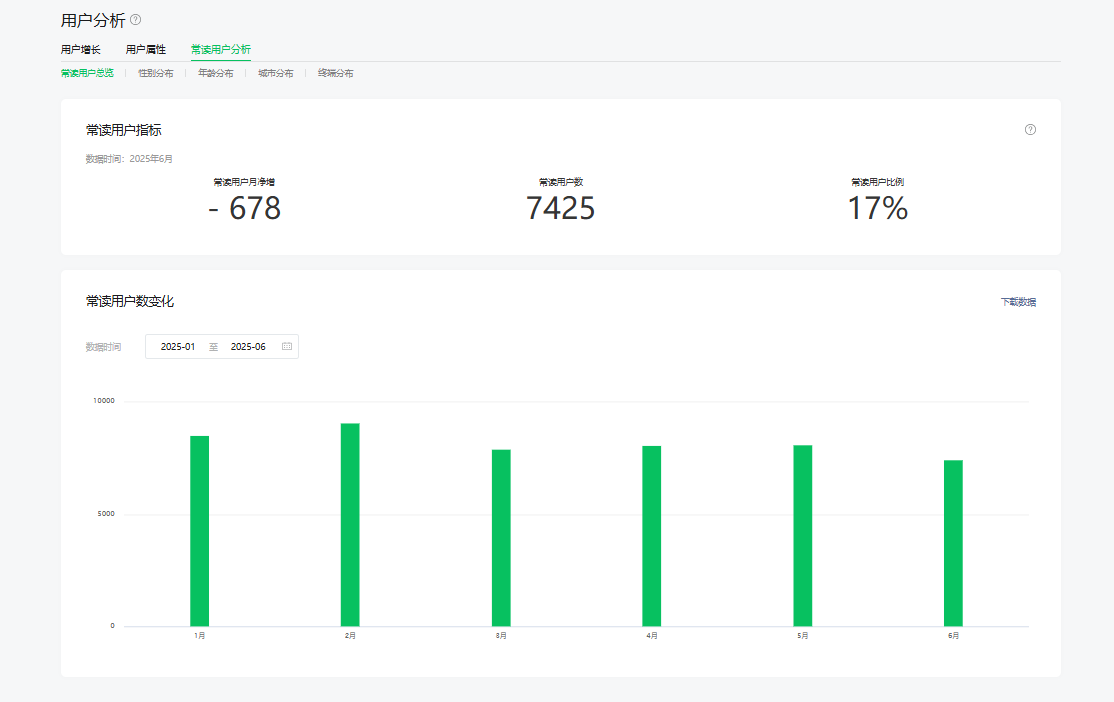The width and height of the screenshot is (1114, 702).
Task: Click the 17% 常读用户比例 value
Action: 877,208
